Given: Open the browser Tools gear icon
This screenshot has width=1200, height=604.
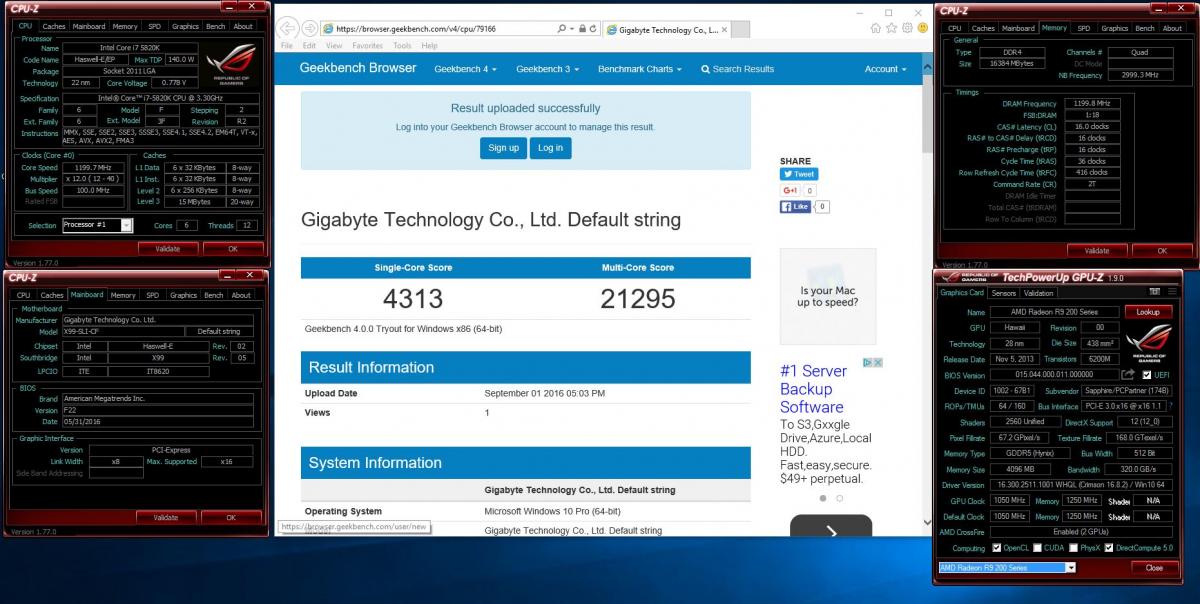Looking at the screenshot, I should coord(905,28).
